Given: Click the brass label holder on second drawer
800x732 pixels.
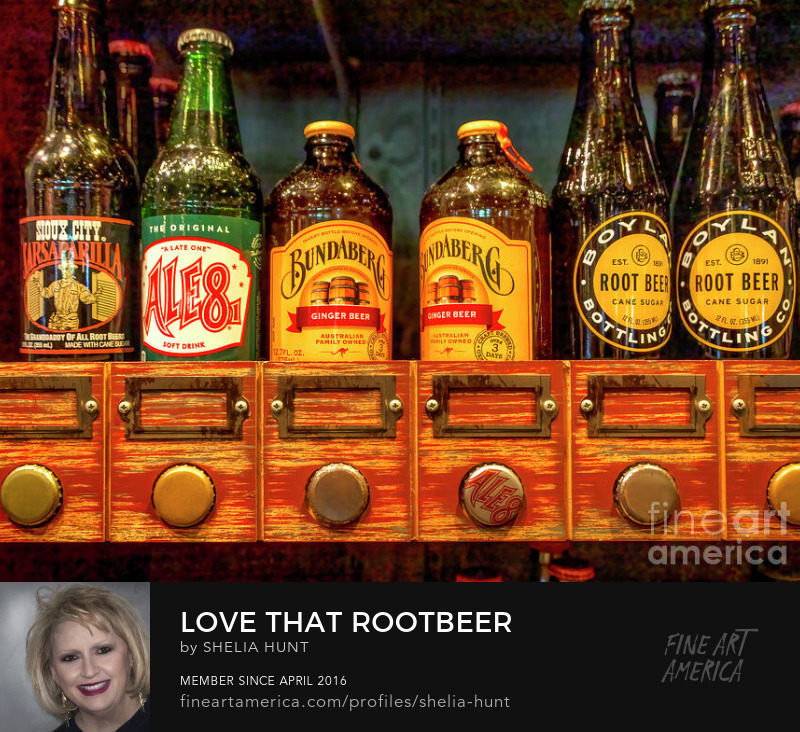Looking at the screenshot, I should 183,407.
